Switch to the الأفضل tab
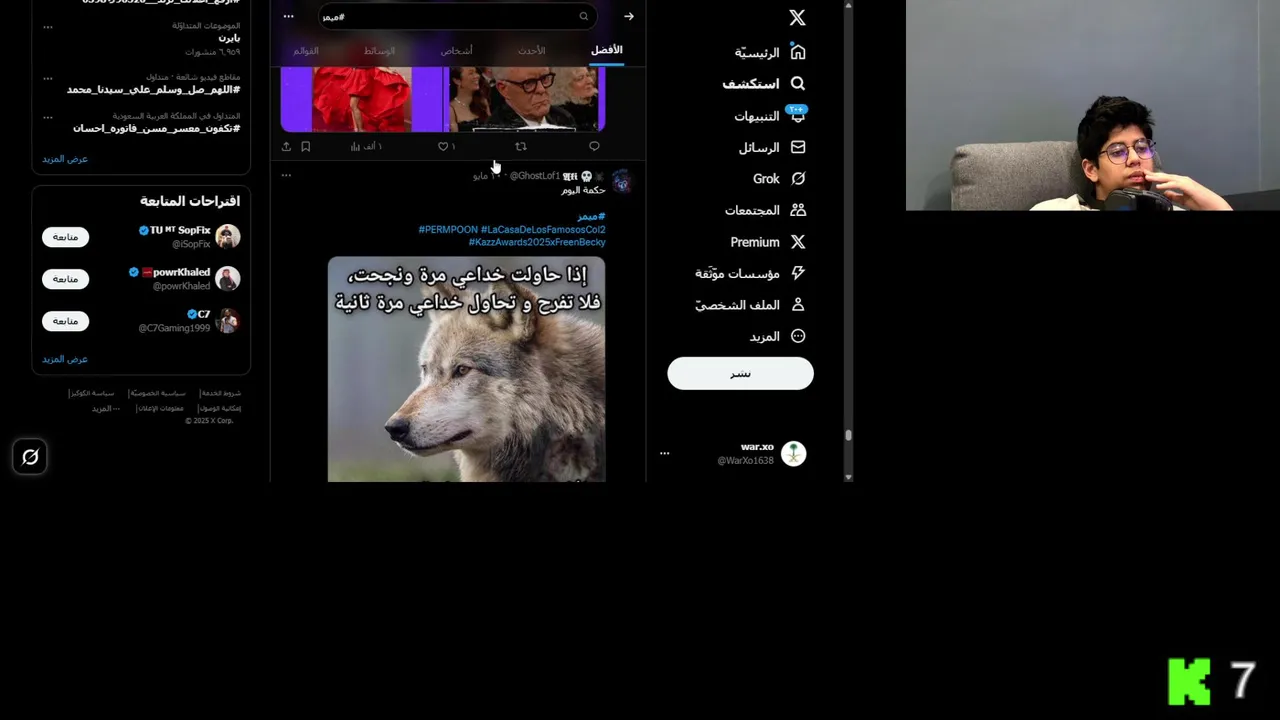Screen dimensions: 1280x720 (606, 50)
